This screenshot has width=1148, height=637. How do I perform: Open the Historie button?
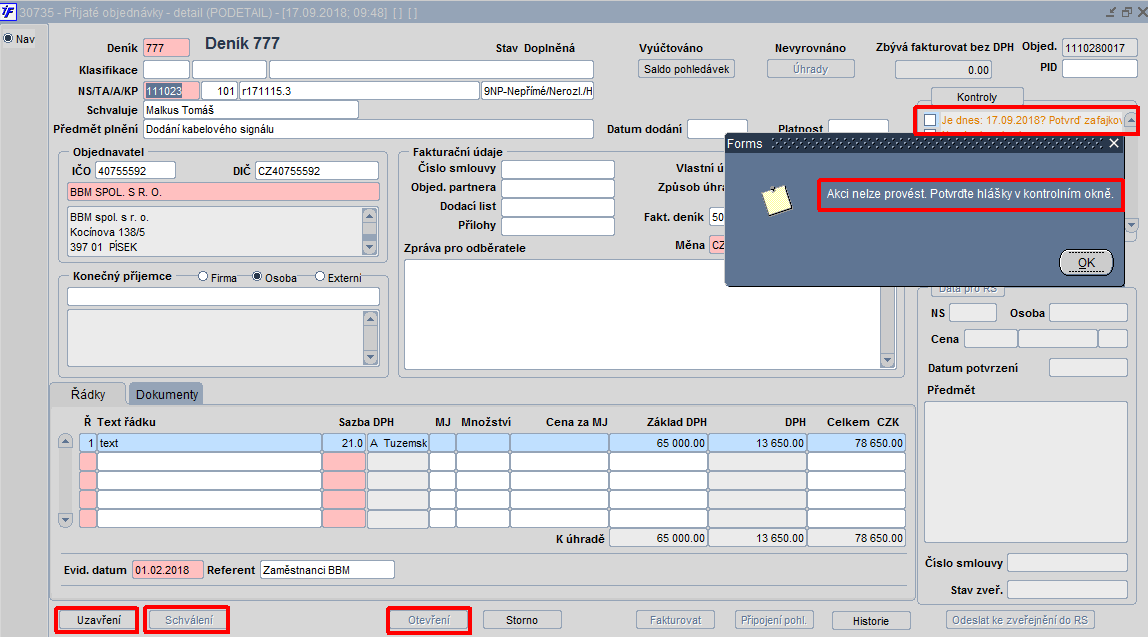pos(871,621)
